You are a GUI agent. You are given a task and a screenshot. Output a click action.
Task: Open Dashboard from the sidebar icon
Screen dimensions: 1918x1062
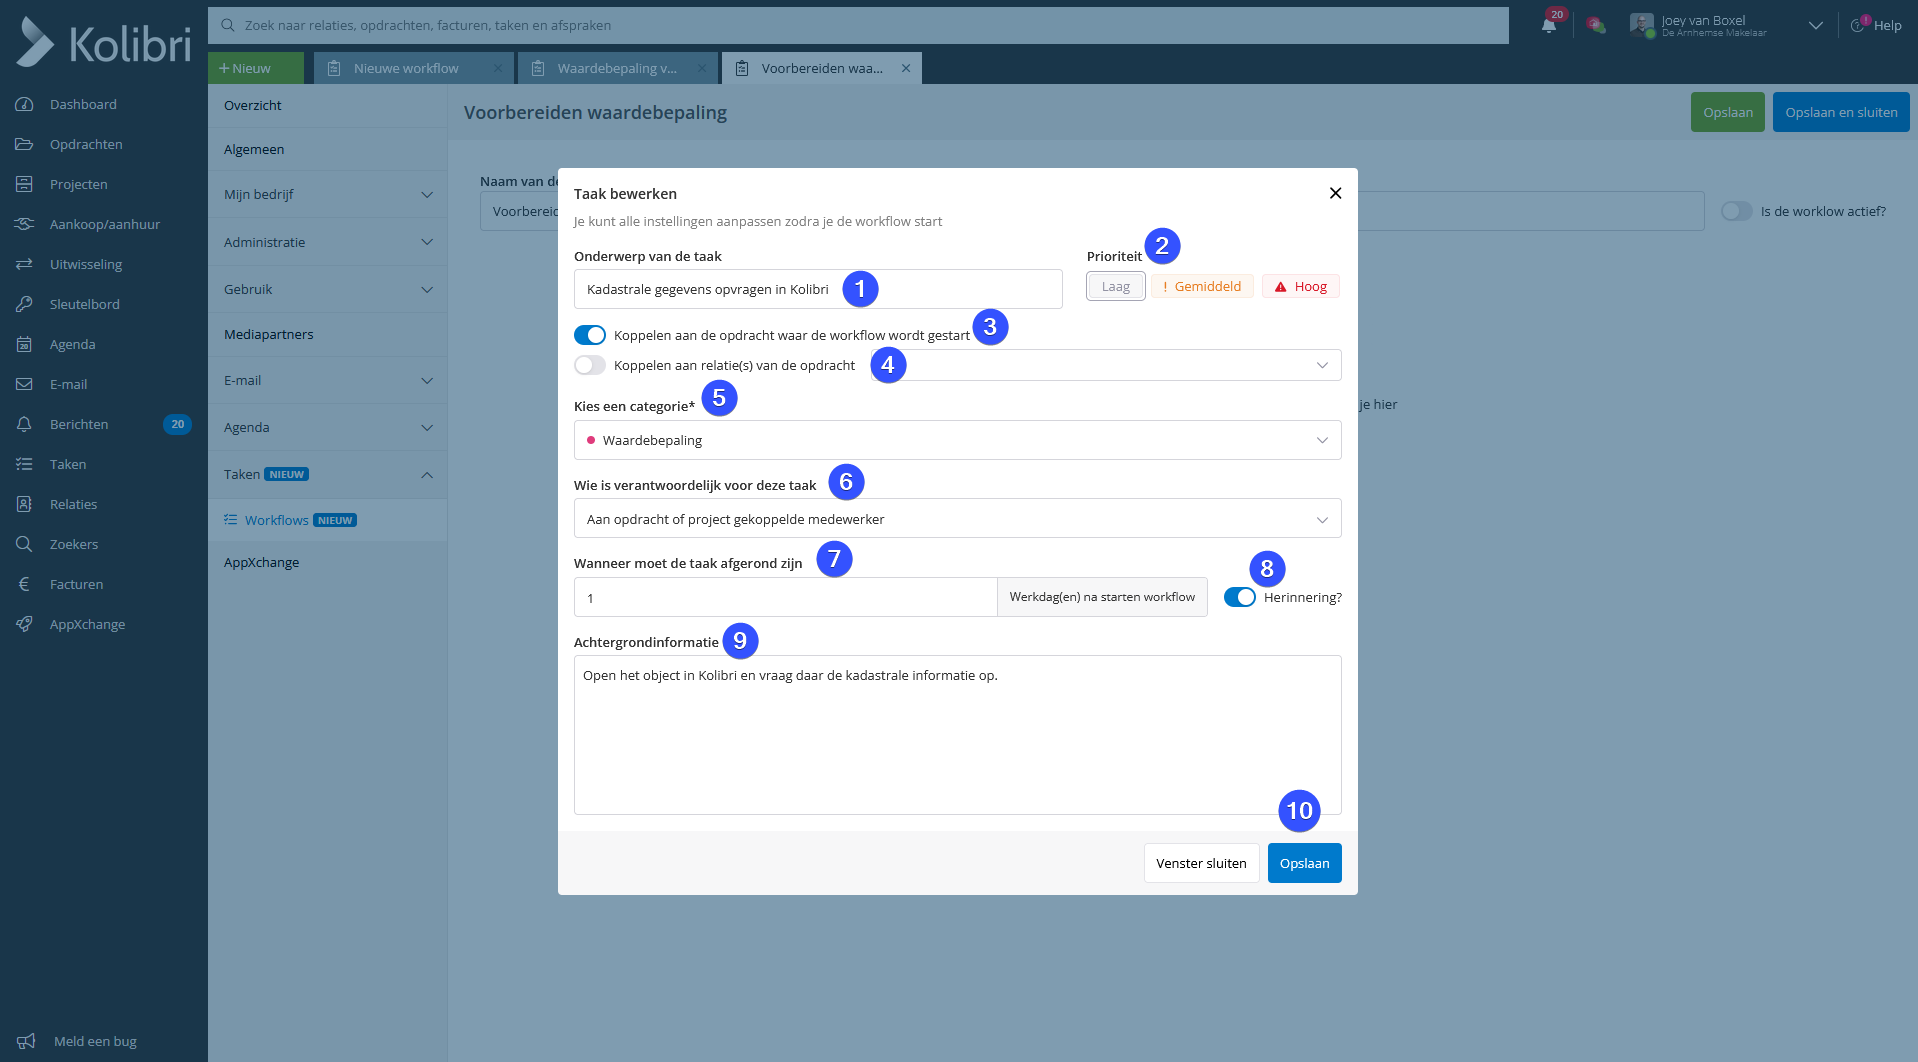tap(25, 104)
